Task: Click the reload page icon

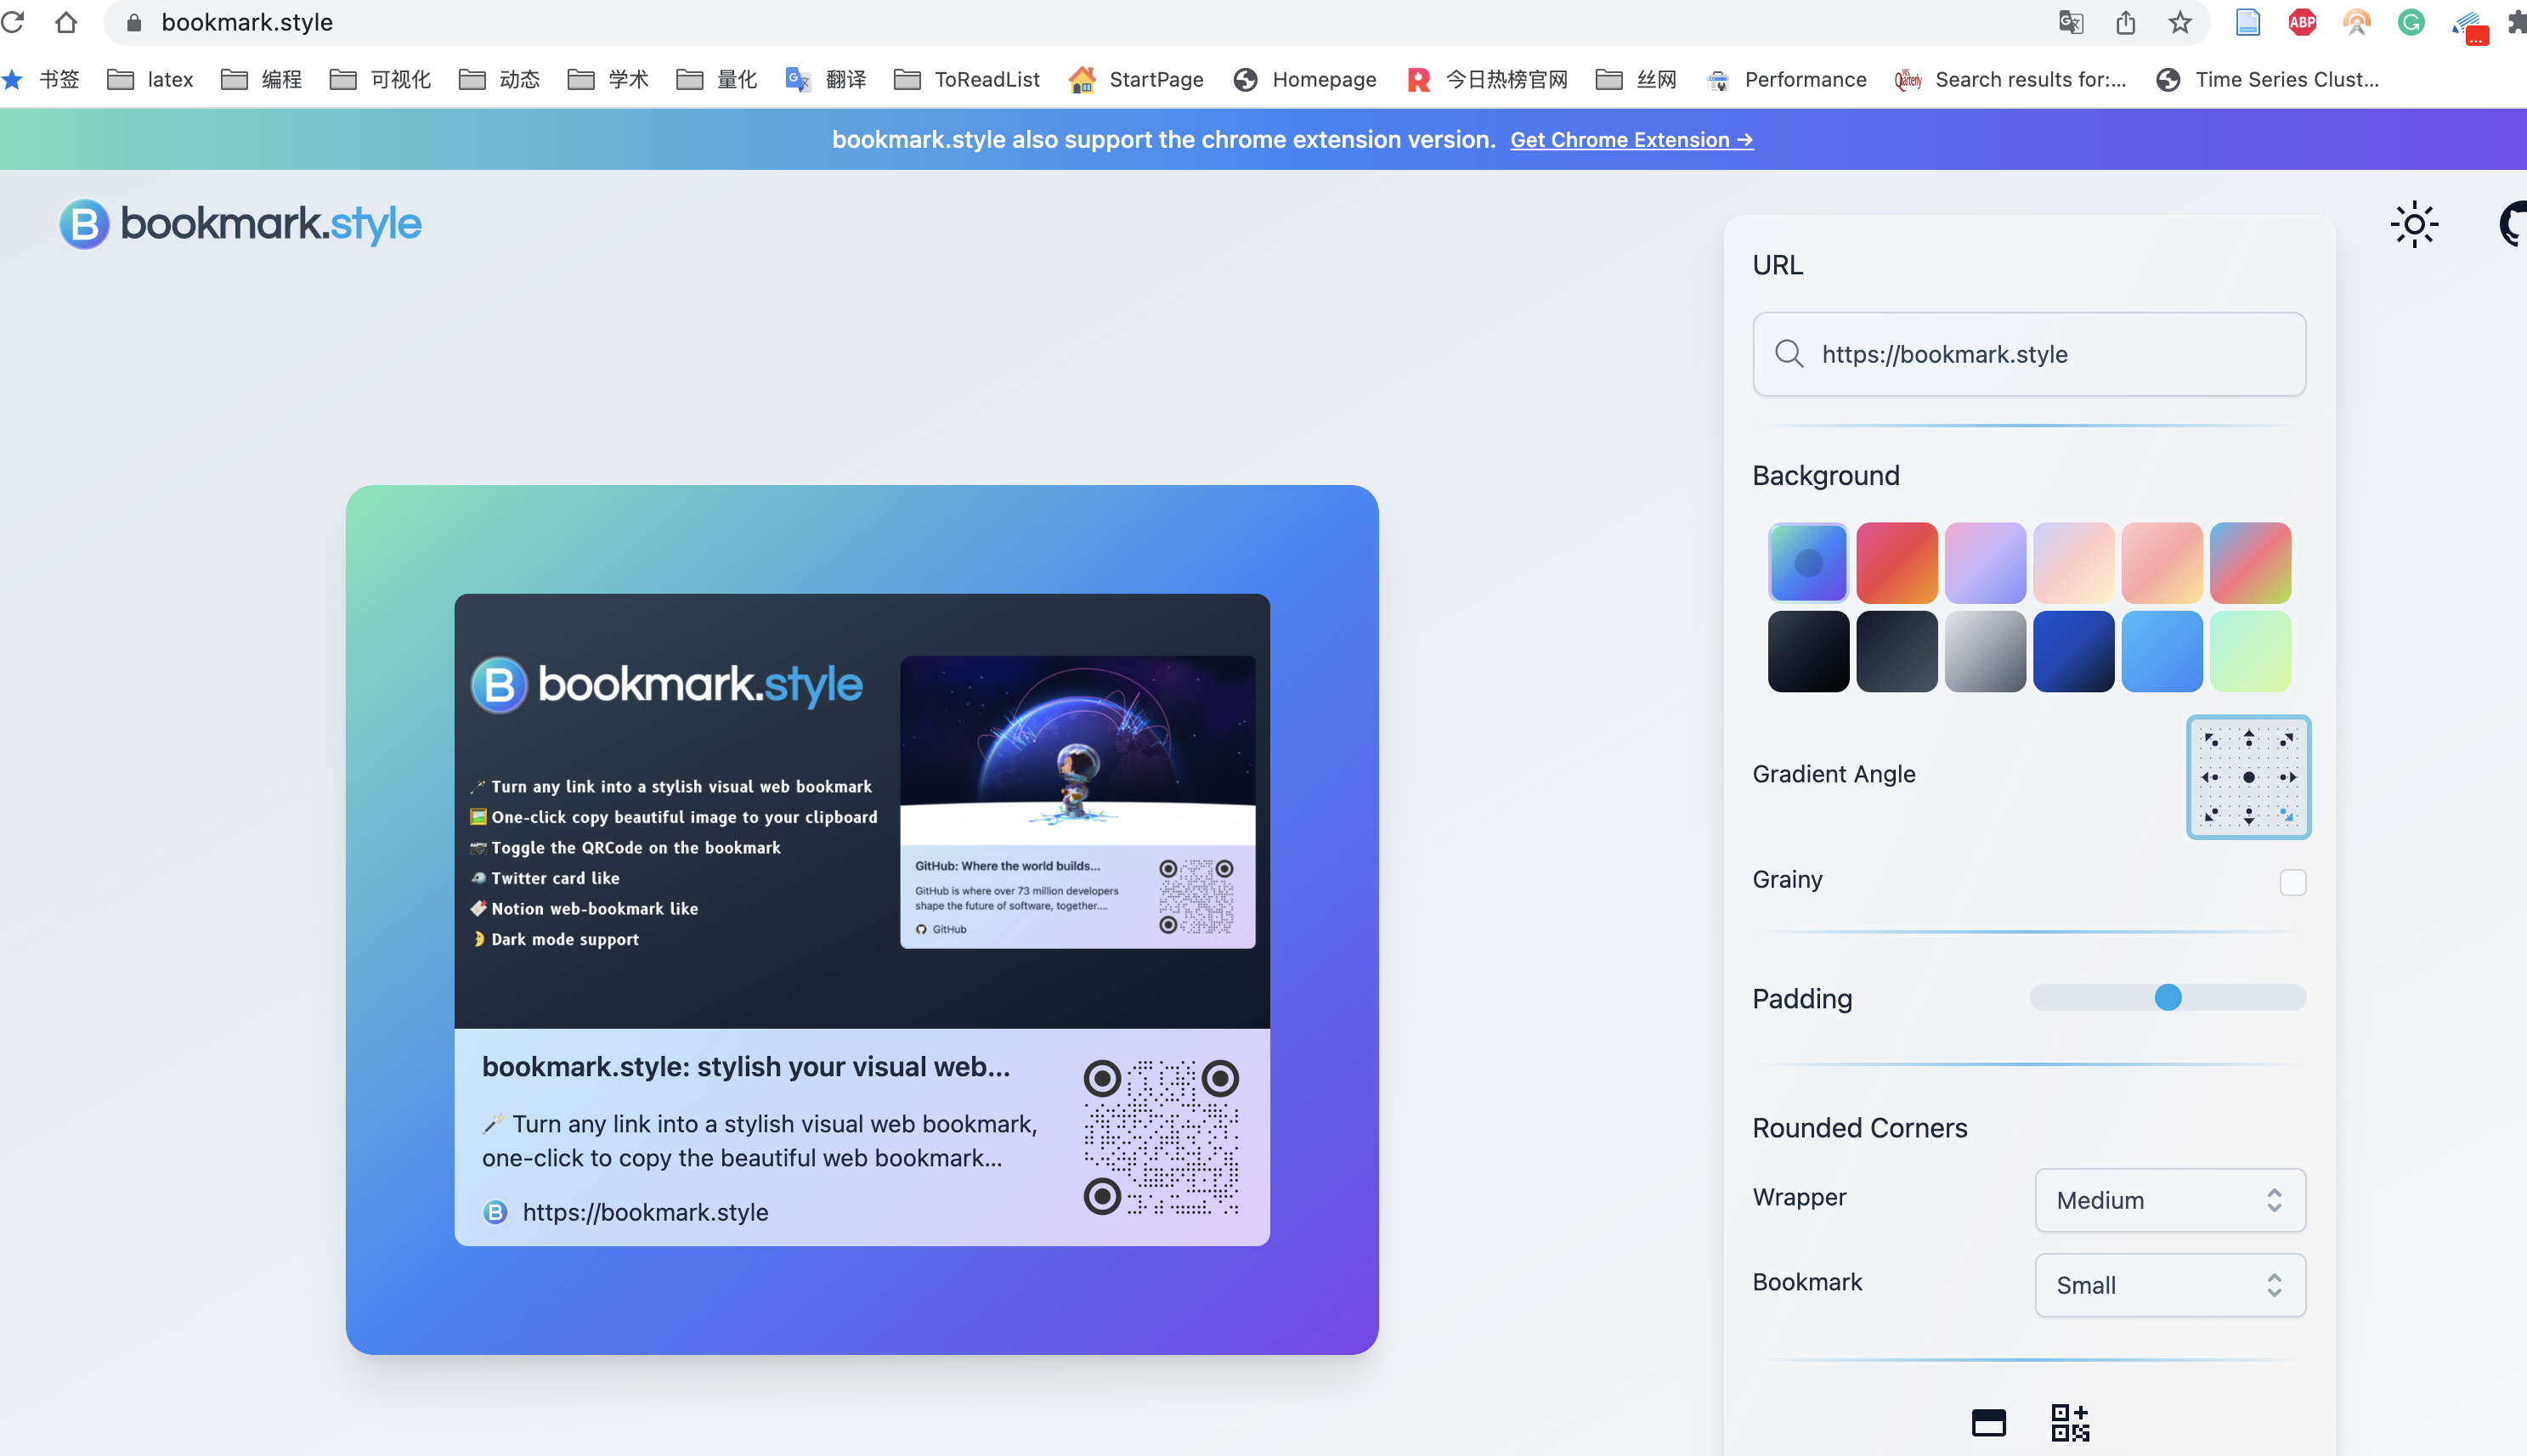Action: (13, 22)
